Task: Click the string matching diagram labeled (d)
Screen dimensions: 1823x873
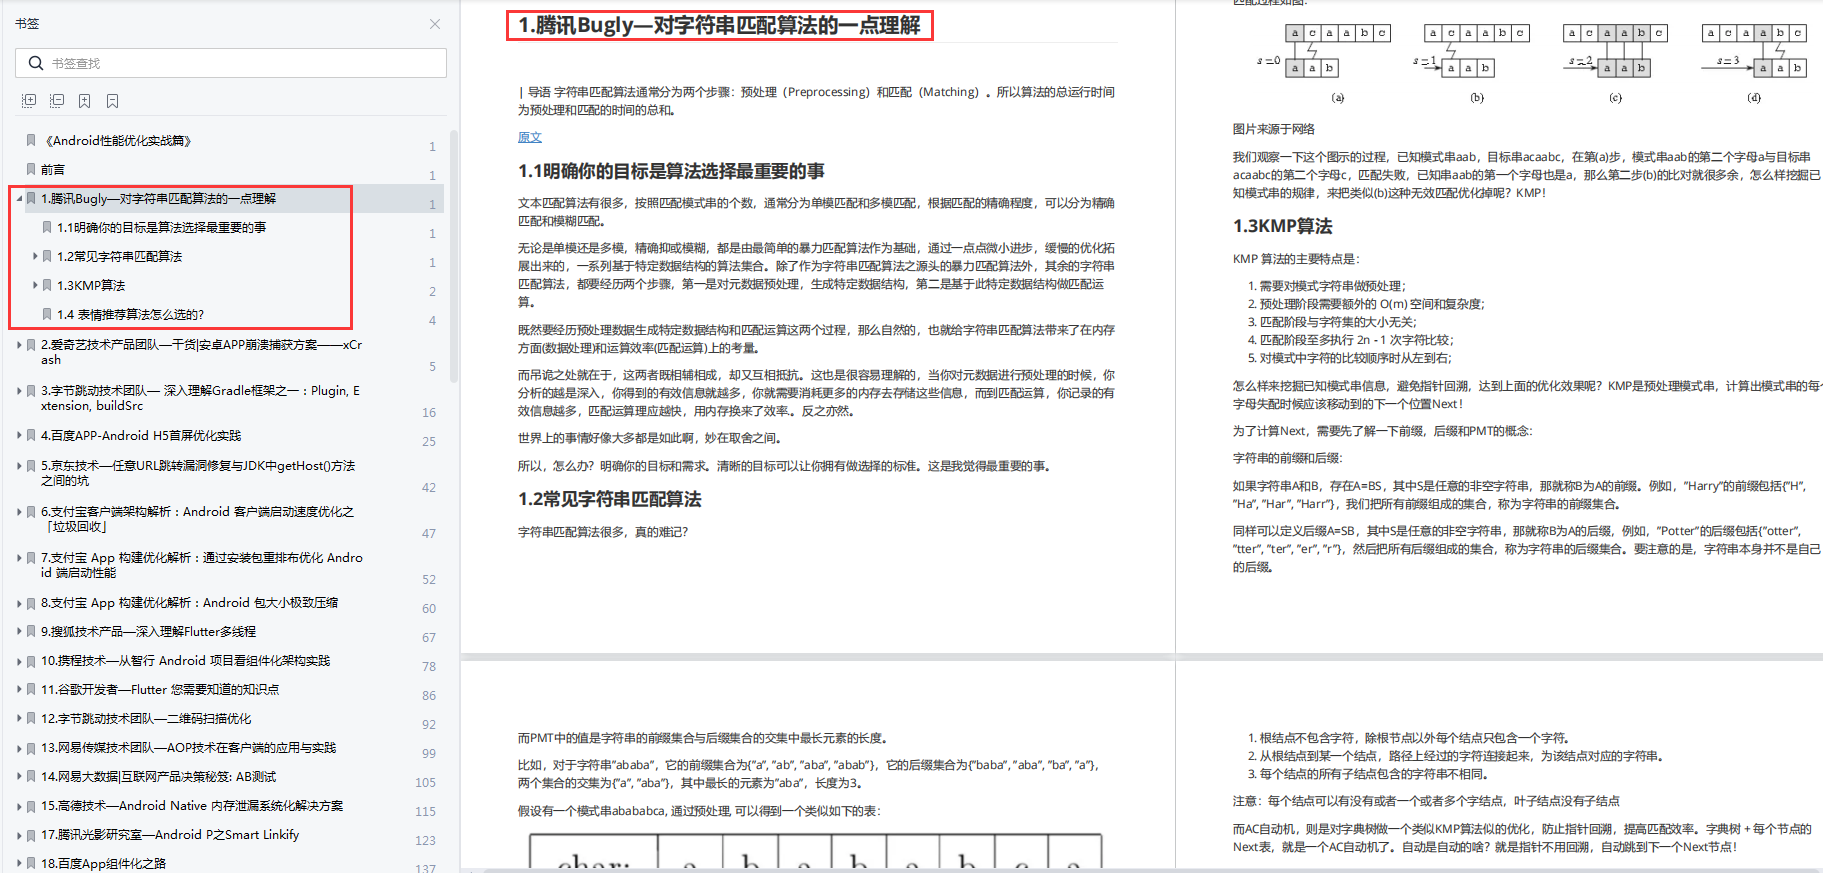Action: pyautogui.click(x=1755, y=63)
